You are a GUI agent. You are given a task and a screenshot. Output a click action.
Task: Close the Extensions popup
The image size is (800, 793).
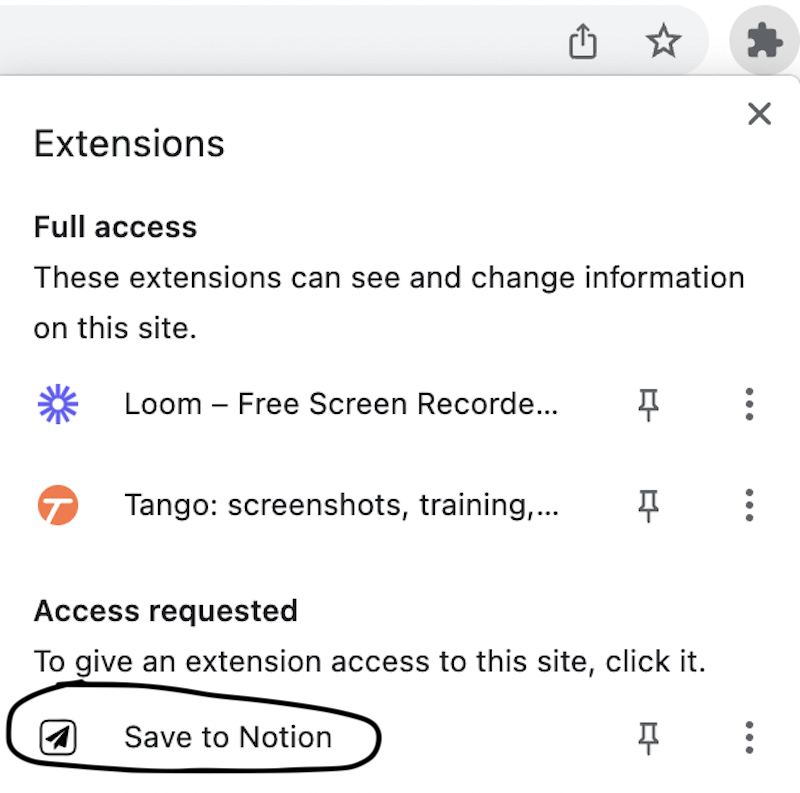[x=759, y=113]
